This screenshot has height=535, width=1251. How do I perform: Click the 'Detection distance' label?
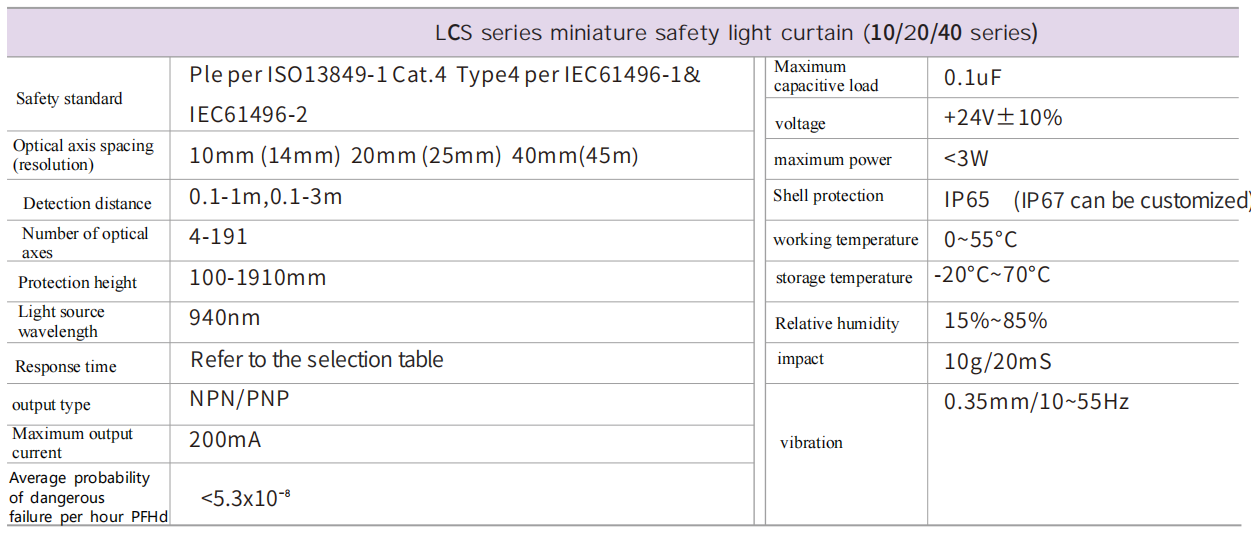tap(87, 204)
